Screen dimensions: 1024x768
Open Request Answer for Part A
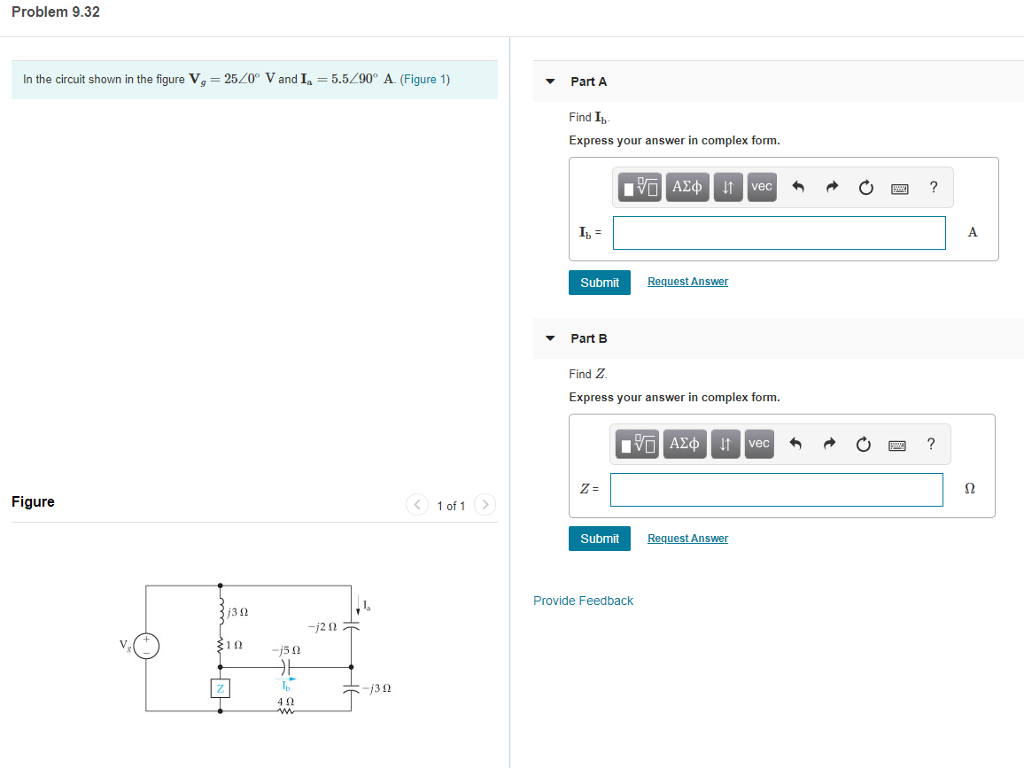click(687, 281)
